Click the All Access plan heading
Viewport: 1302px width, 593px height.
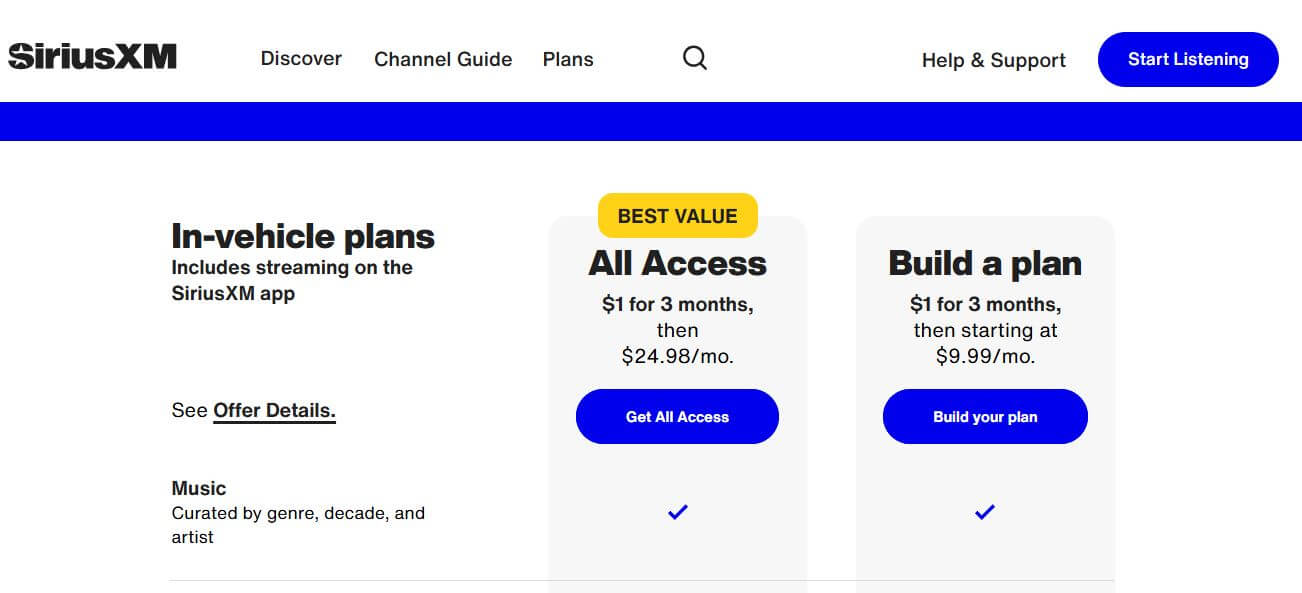tap(677, 263)
